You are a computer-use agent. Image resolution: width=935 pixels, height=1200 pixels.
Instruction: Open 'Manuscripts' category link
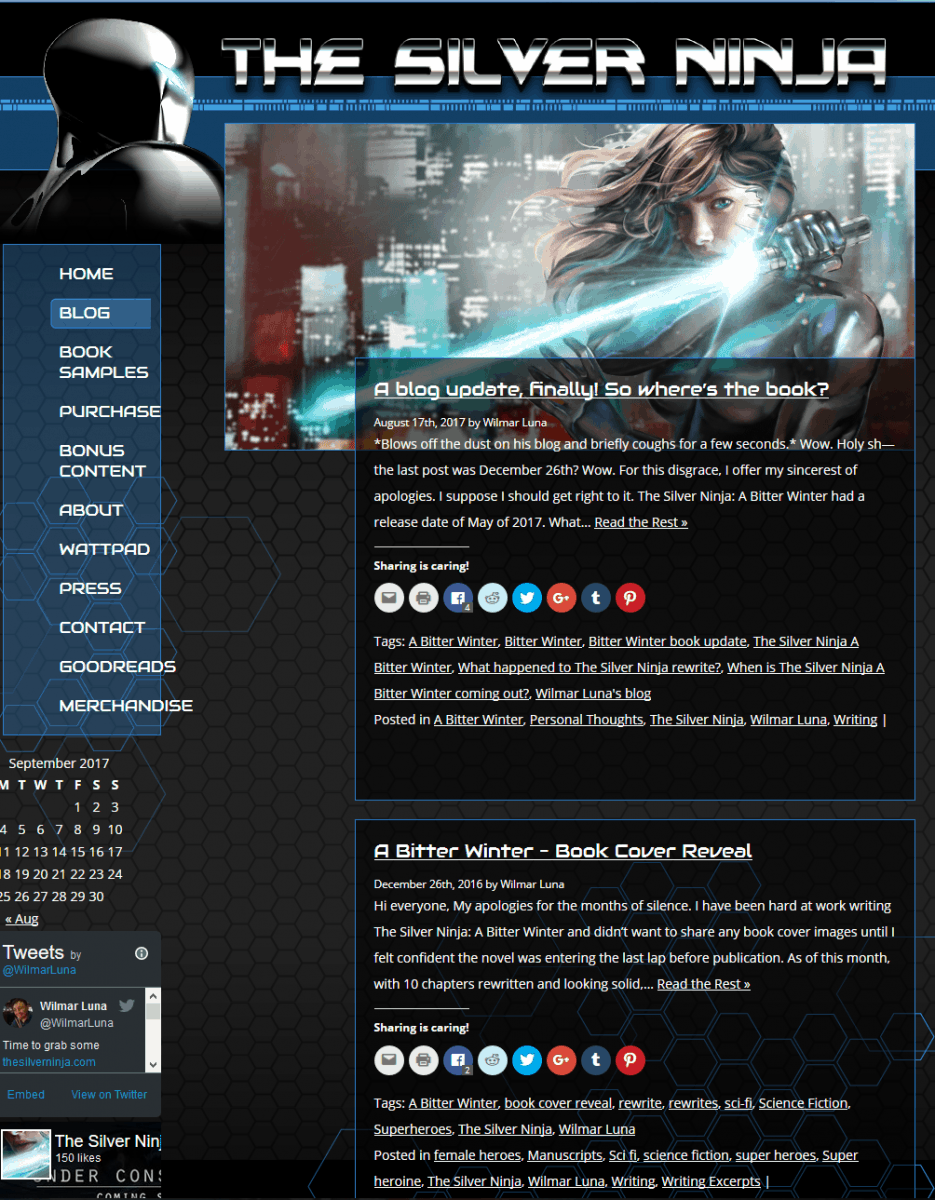pyautogui.click(x=565, y=1155)
